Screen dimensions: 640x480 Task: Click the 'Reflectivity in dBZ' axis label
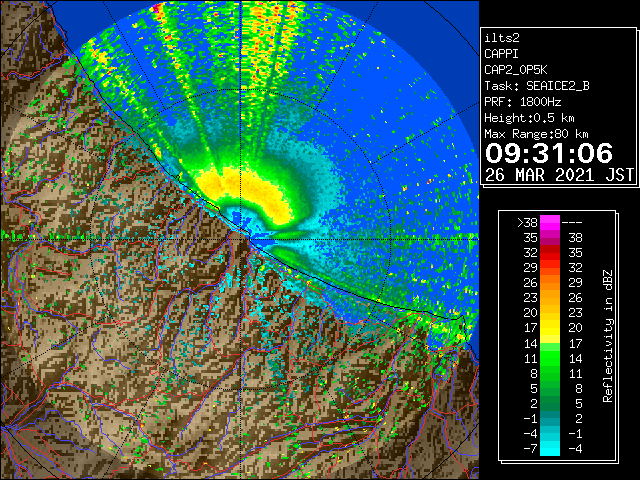click(x=608, y=336)
